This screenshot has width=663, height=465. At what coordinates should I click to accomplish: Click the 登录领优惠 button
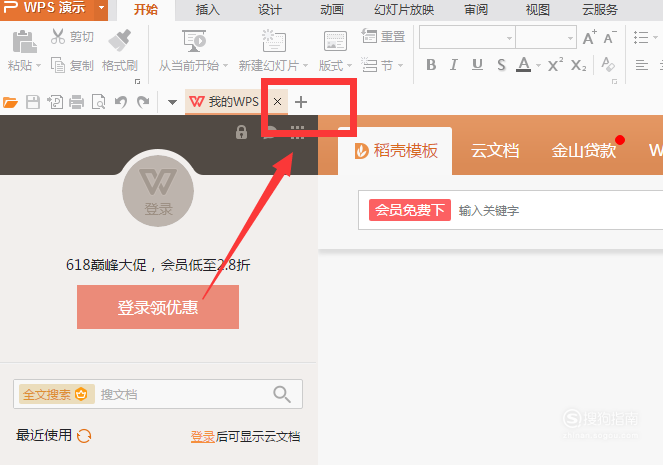point(158,307)
